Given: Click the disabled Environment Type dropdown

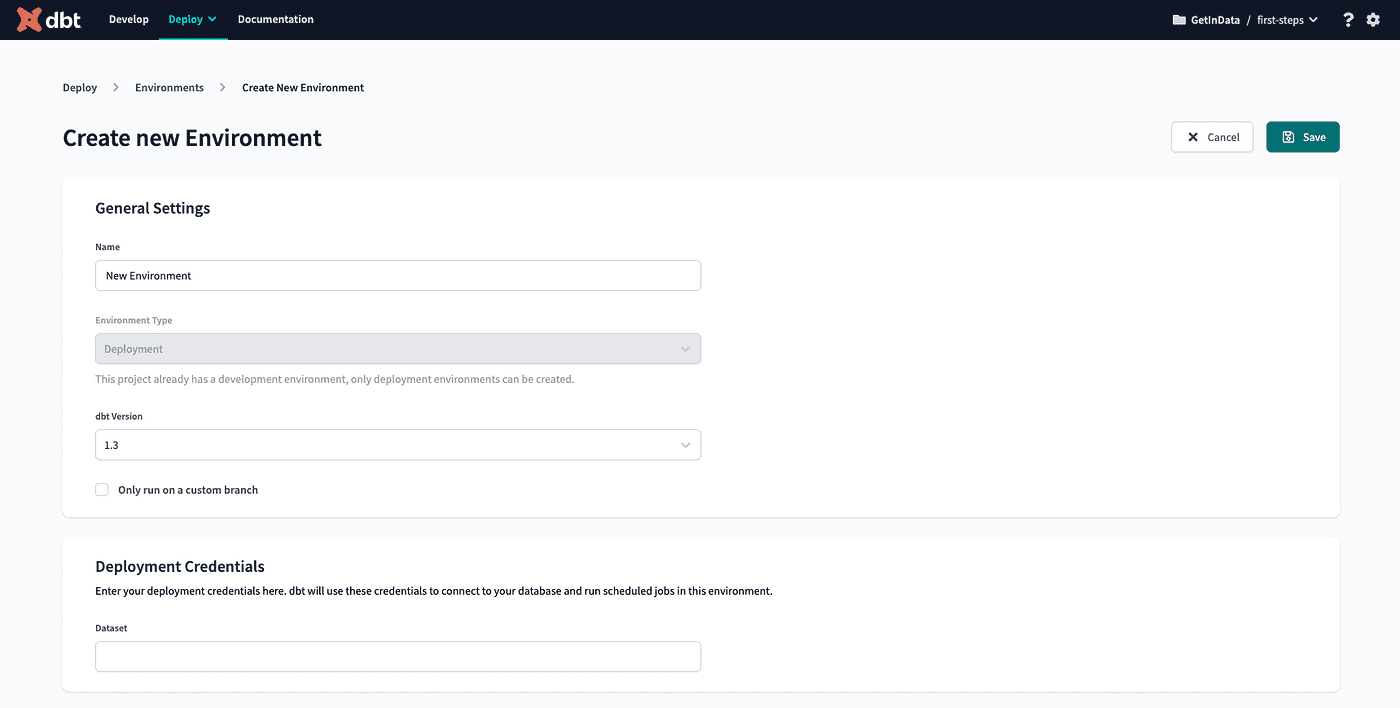Looking at the screenshot, I should click(x=398, y=349).
